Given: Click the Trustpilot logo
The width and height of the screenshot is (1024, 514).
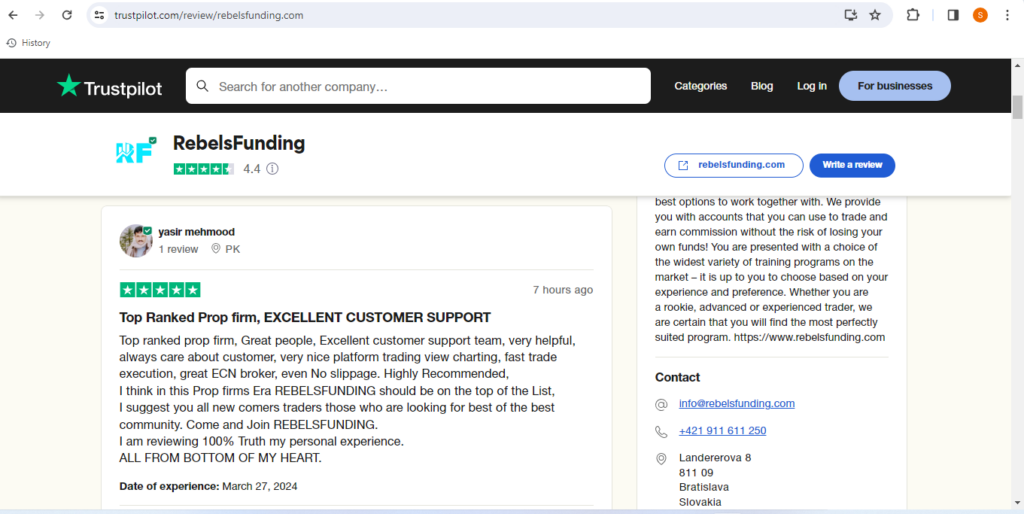Looking at the screenshot, I should pos(109,86).
